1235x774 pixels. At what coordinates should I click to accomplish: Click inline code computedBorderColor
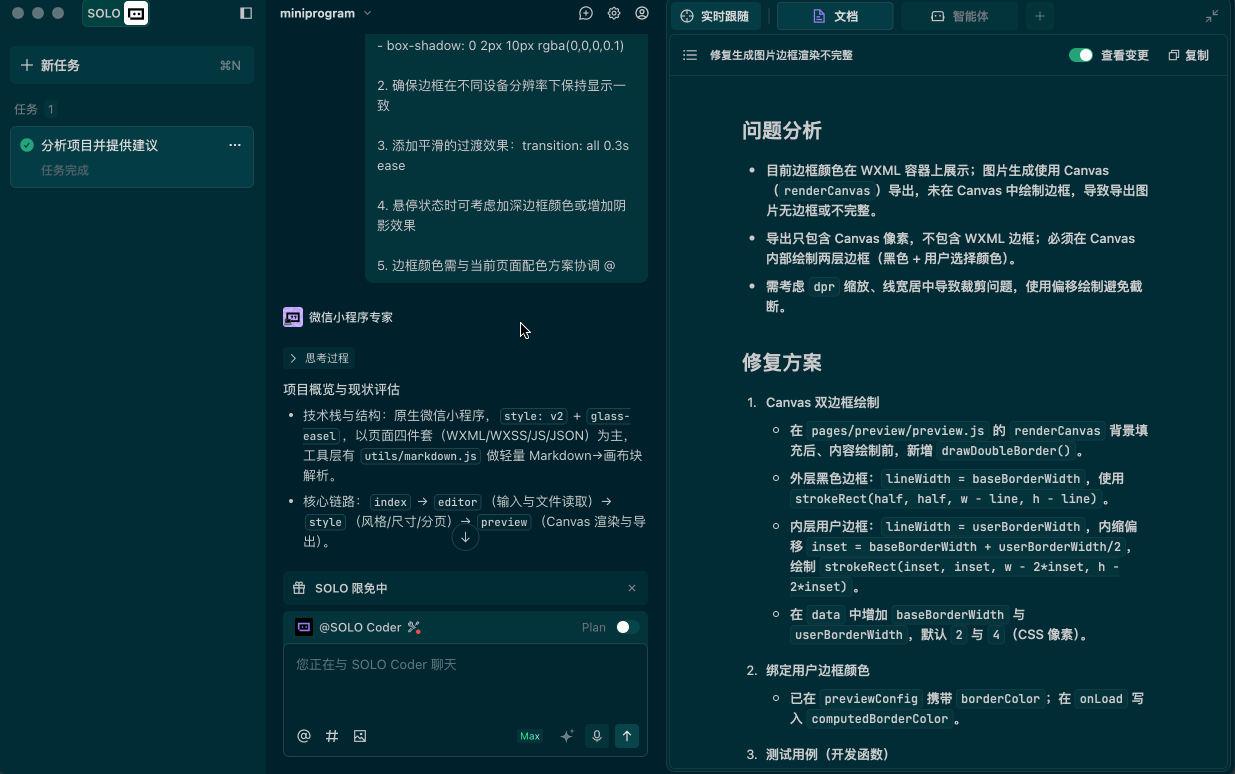(x=880, y=718)
